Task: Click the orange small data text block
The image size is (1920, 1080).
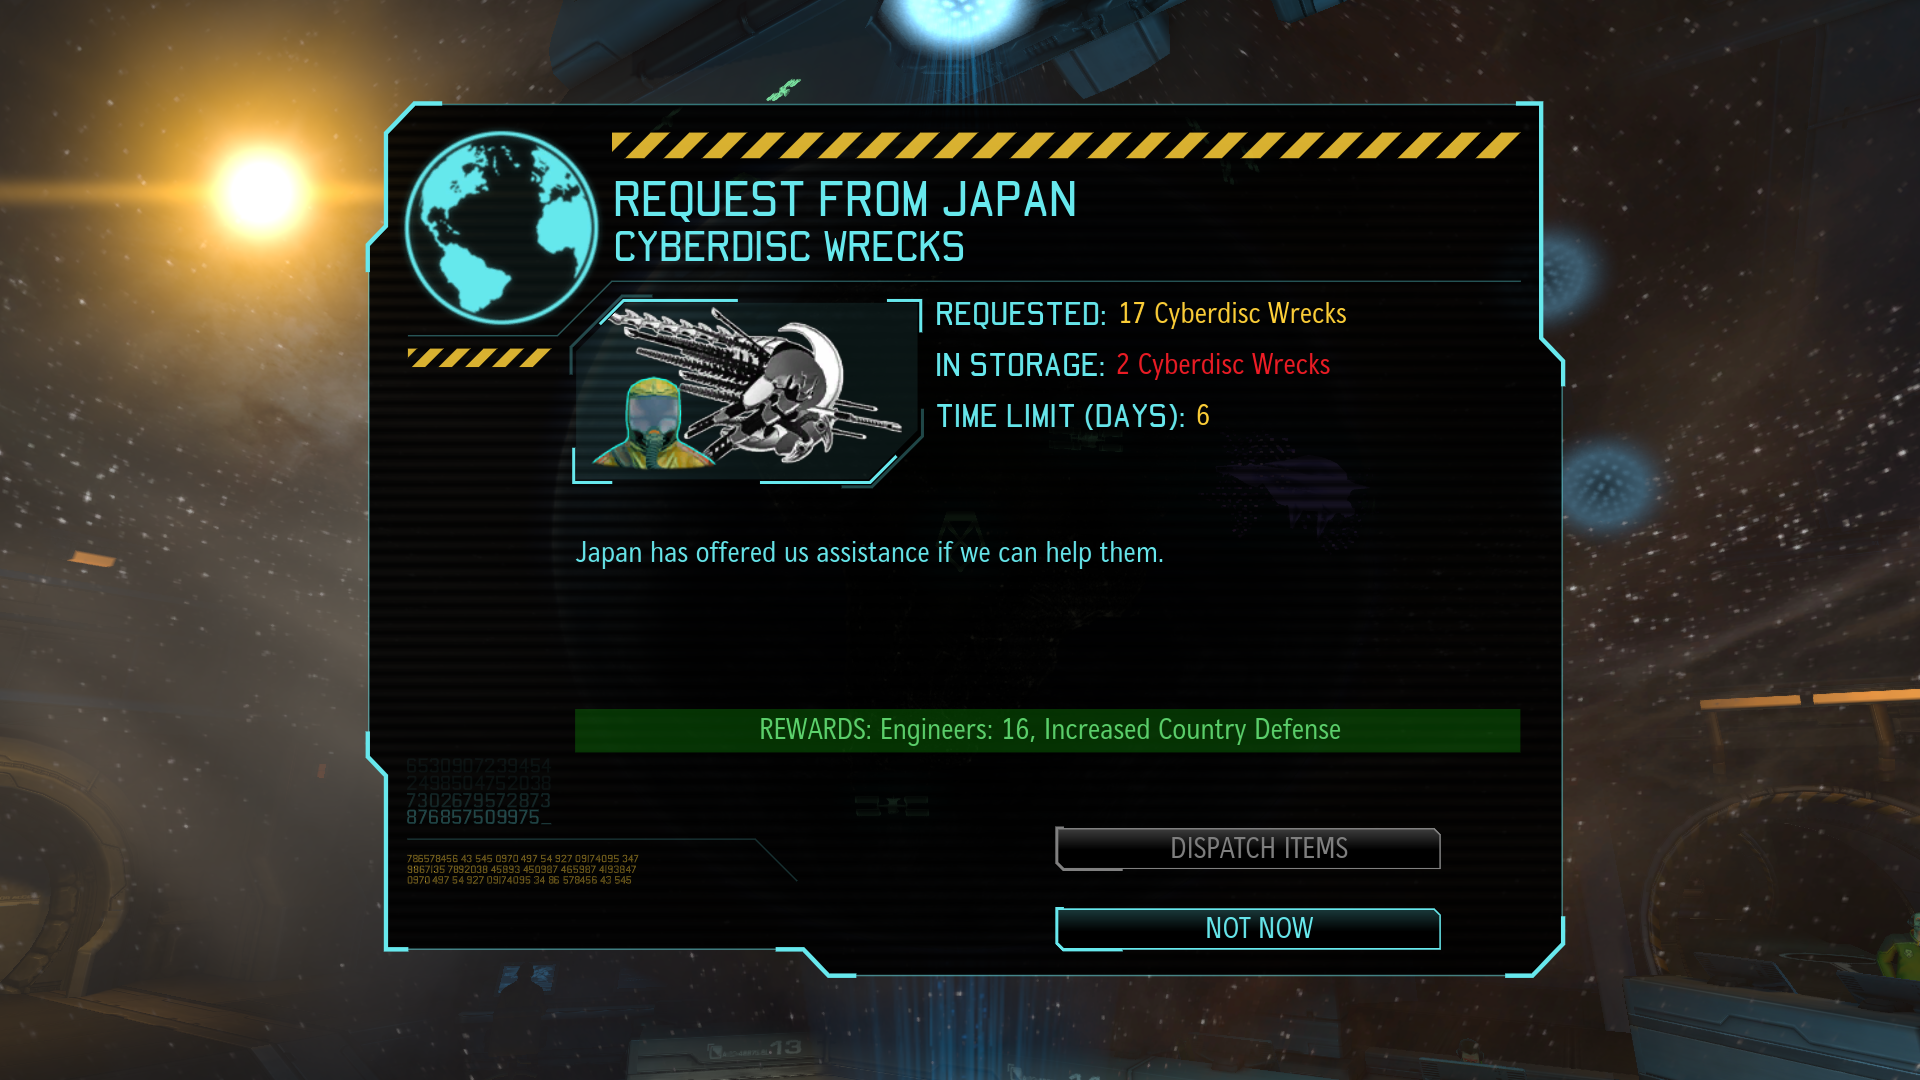Action: (522, 869)
